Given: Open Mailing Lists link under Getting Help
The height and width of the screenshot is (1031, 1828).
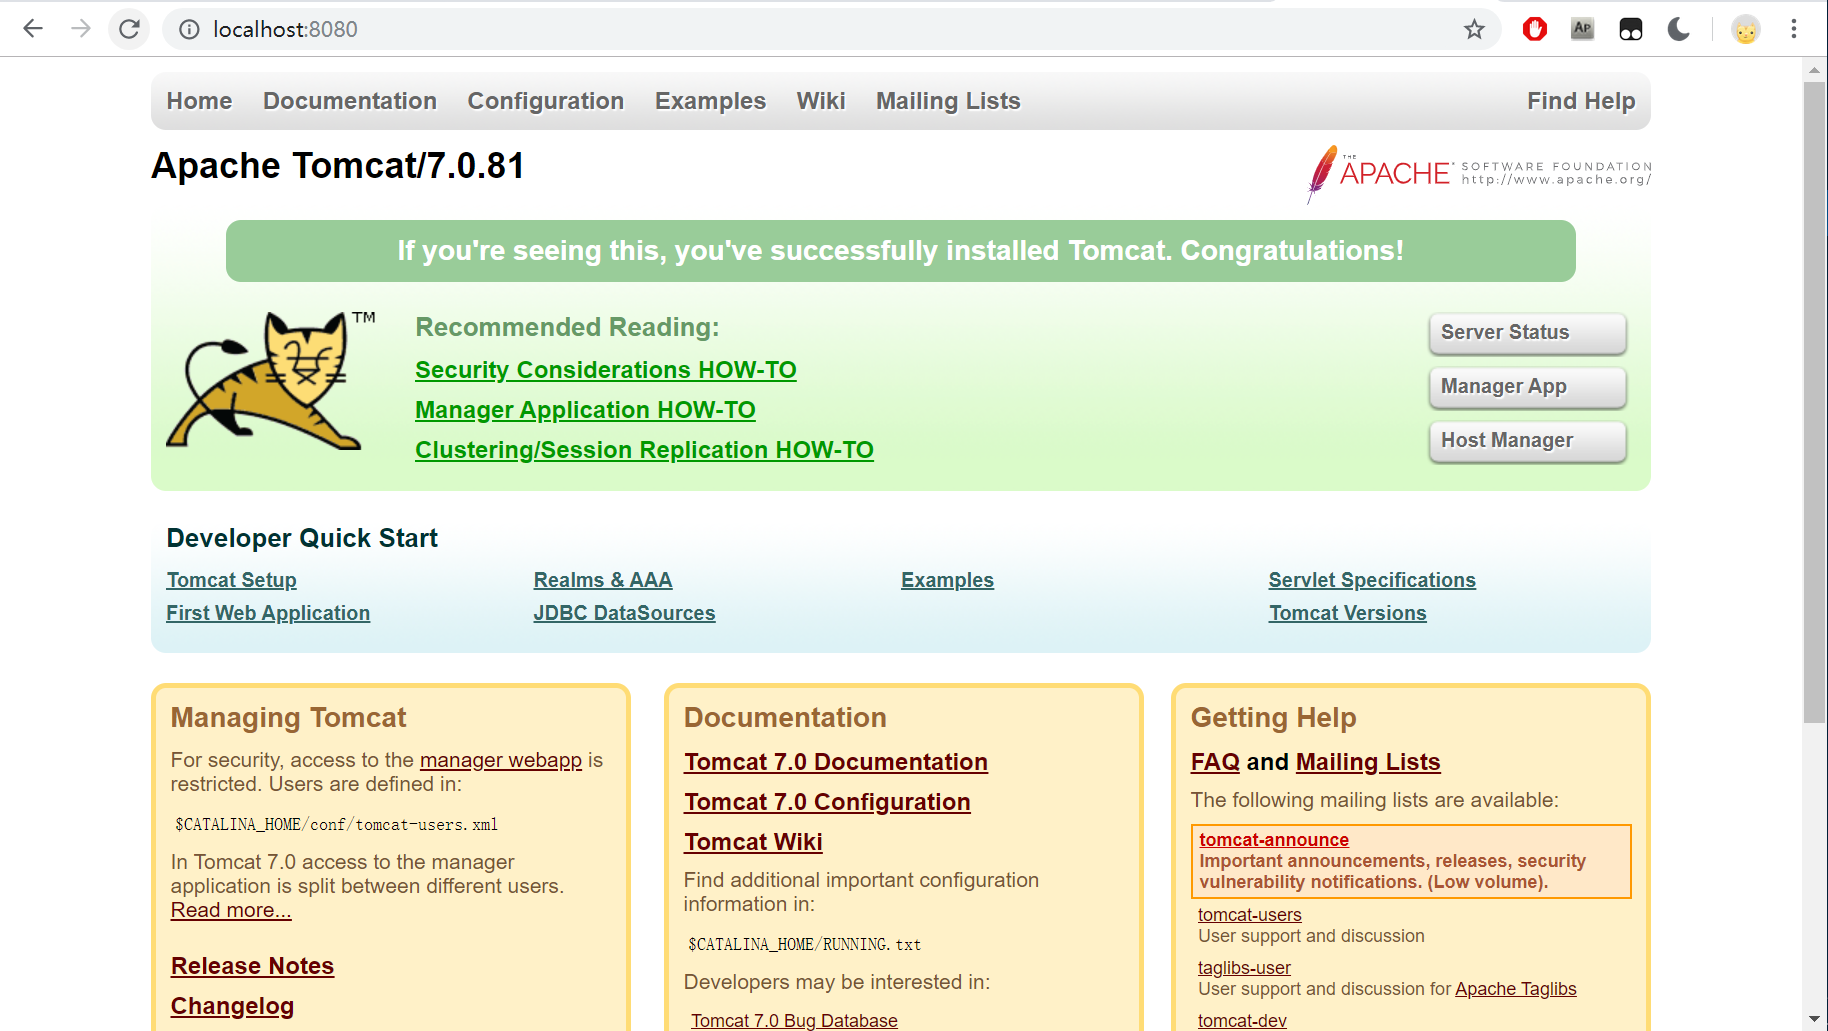Looking at the screenshot, I should click(1368, 762).
